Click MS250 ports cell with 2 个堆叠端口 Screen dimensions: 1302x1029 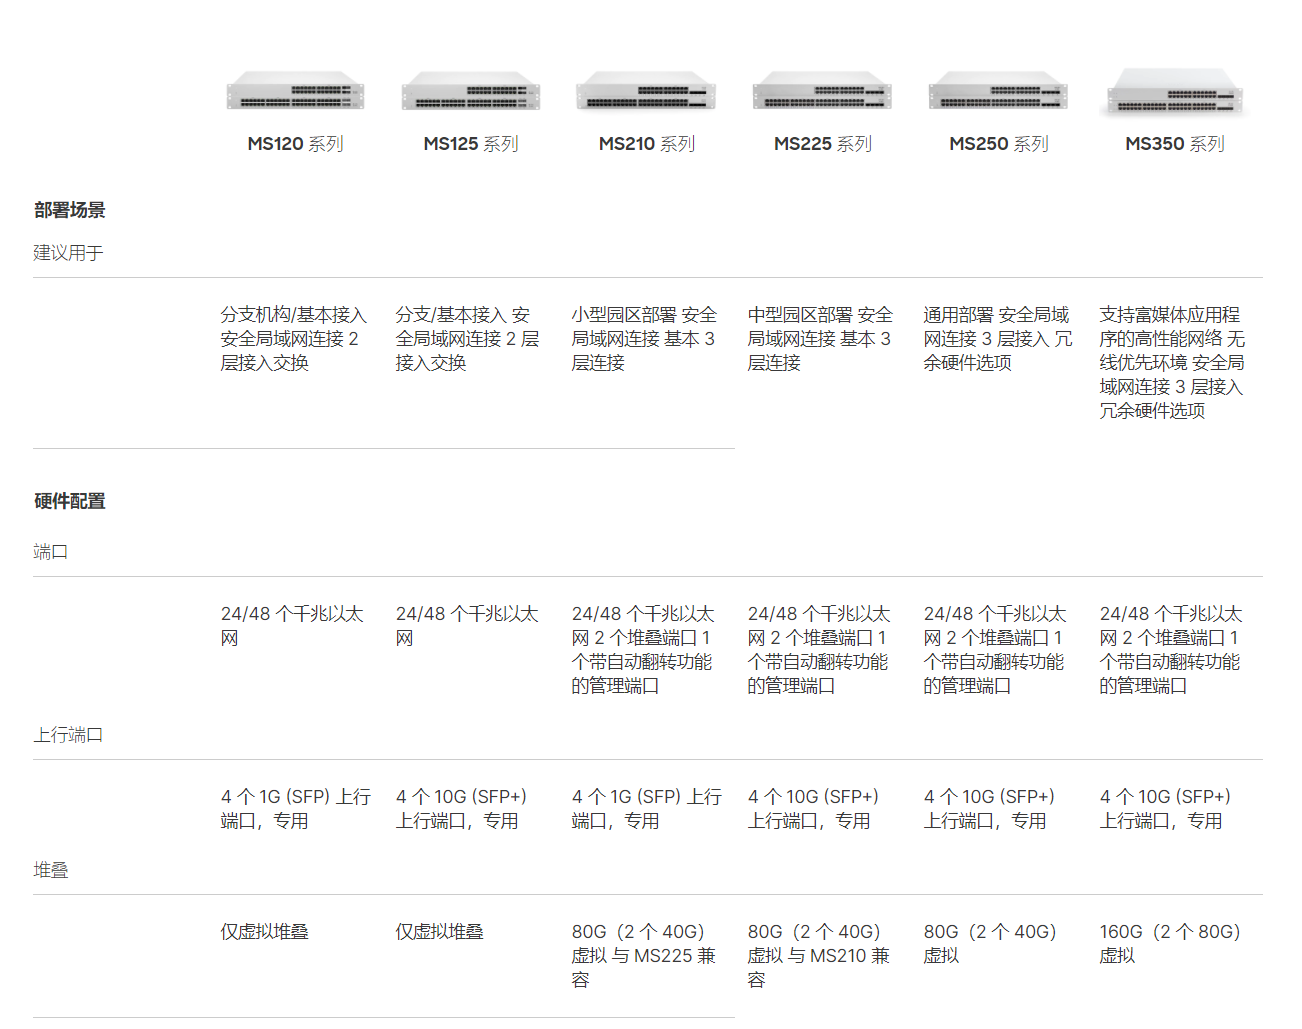(x=995, y=650)
